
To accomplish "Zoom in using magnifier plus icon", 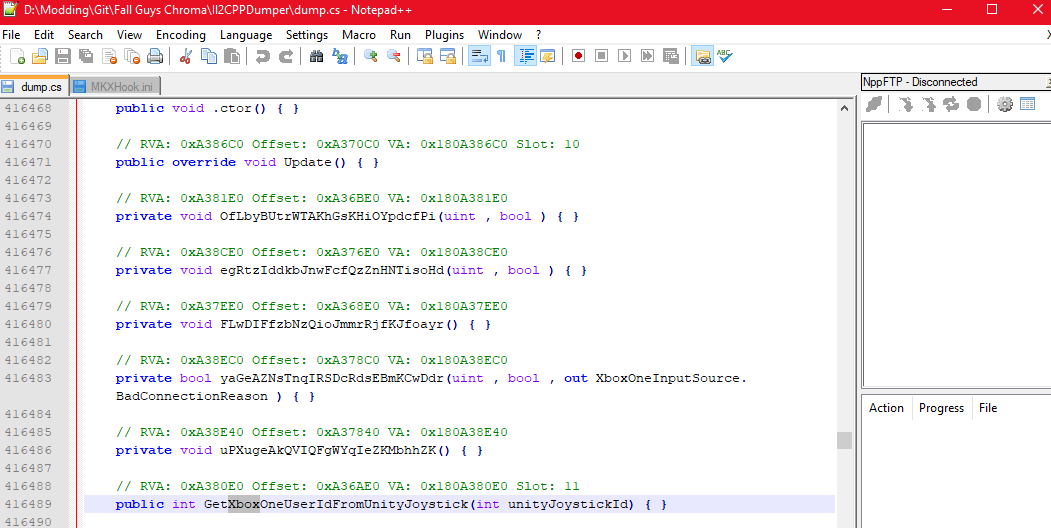I will coord(371,57).
